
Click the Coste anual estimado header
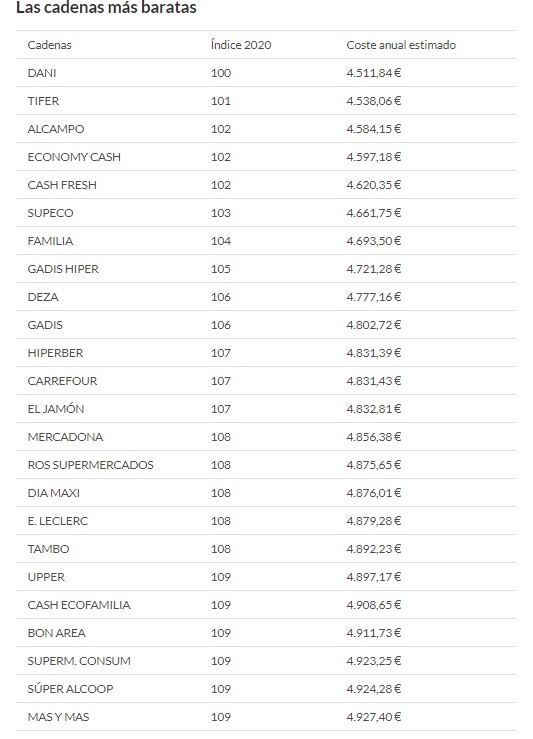[401, 45]
